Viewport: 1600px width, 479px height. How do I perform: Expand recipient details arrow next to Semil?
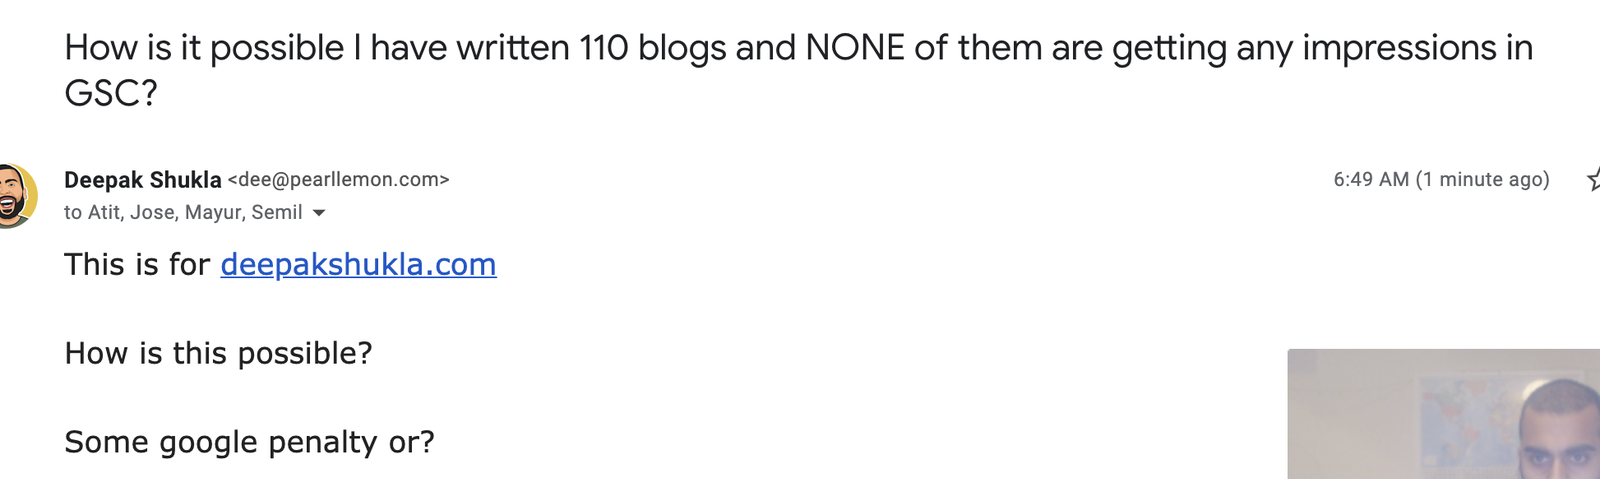[319, 213]
